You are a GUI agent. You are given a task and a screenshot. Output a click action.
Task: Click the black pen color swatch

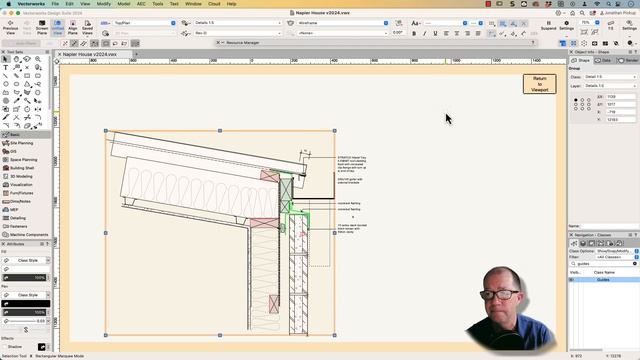(26, 304)
